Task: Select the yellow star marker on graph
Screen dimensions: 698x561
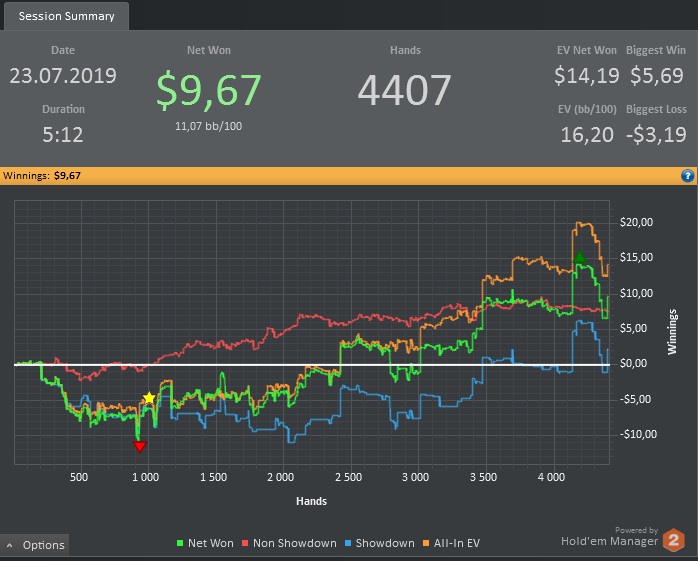Action: pyautogui.click(x=149, y=398)
